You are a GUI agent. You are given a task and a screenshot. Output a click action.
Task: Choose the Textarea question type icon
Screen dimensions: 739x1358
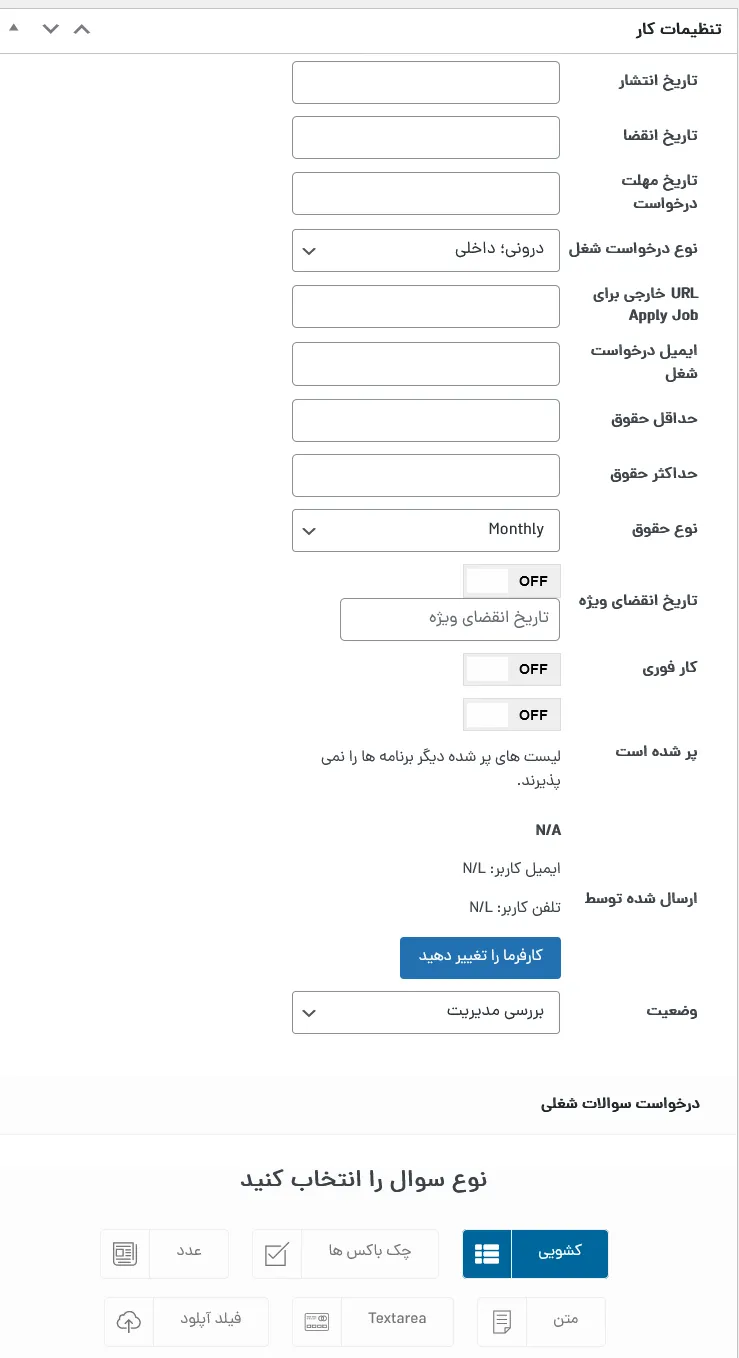(x=317, y=1321)
